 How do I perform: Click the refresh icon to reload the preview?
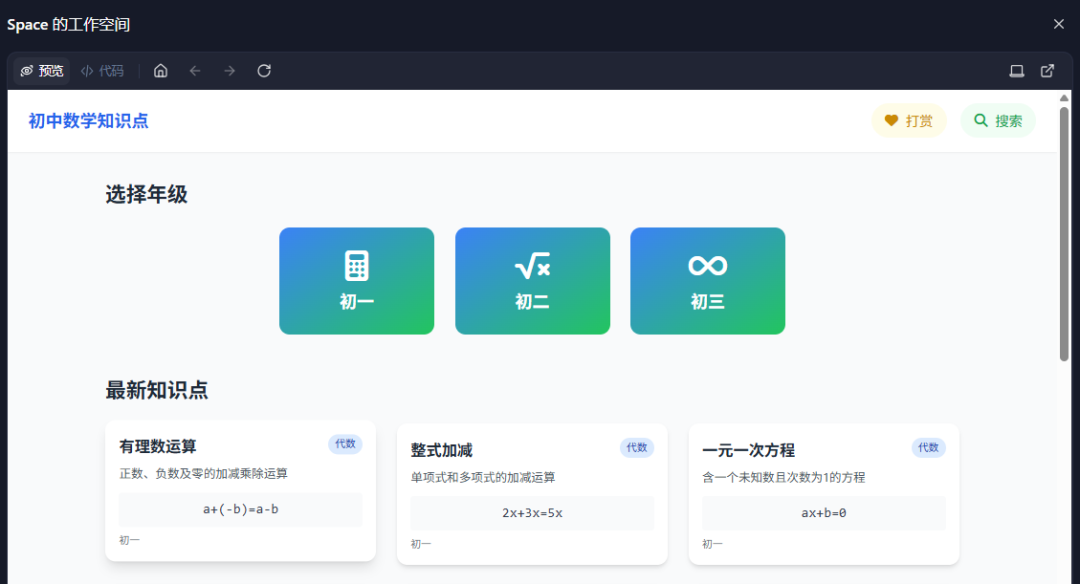[x=263, y=70]
